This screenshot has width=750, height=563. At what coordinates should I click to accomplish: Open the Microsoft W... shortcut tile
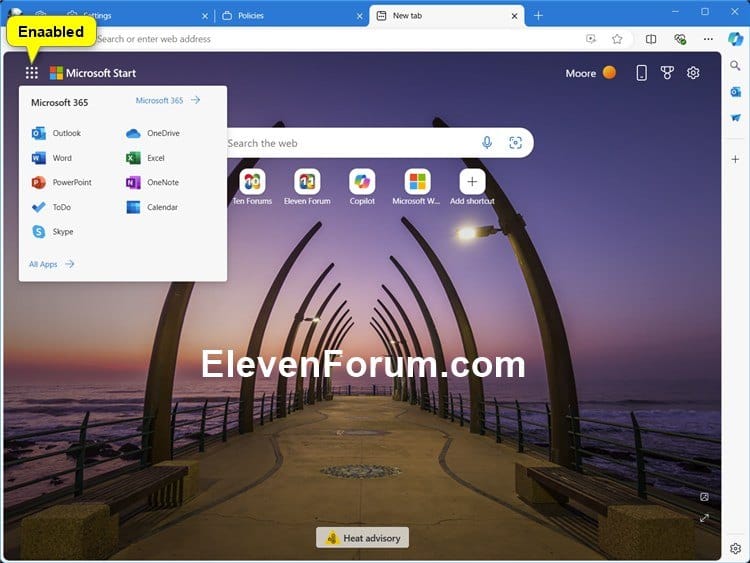click(417, 187)
